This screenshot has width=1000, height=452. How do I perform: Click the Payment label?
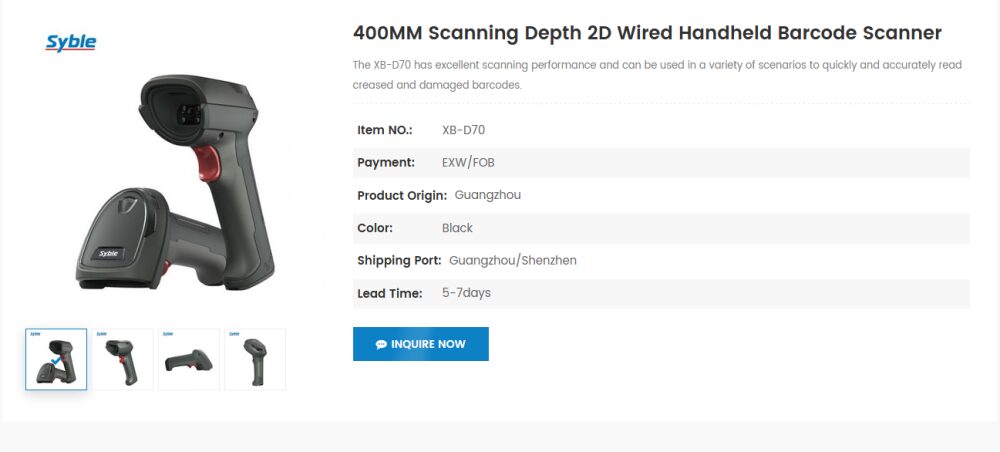point(386,162)
